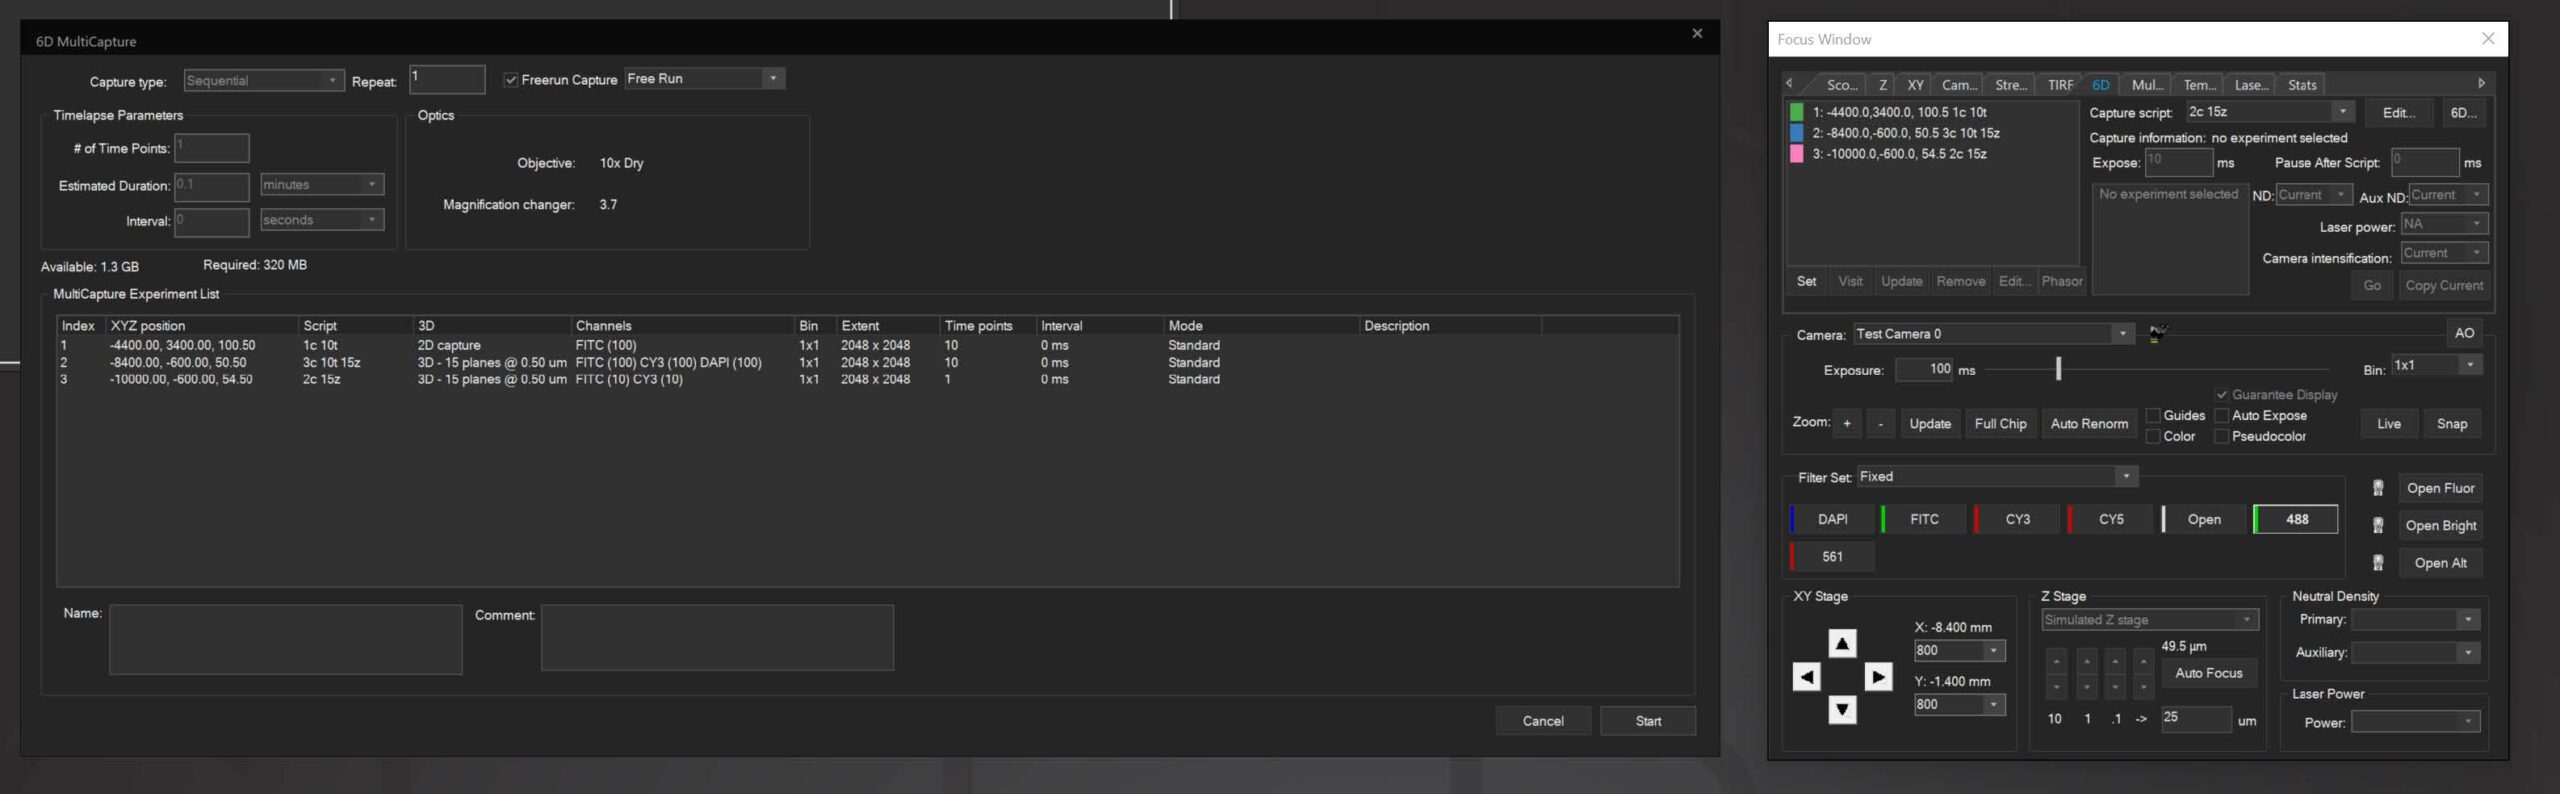This screenshot has height=794, width=2560.
Task: Enable the Auto Expose option
Action: pyautogui.click(x=2221, y=416)
